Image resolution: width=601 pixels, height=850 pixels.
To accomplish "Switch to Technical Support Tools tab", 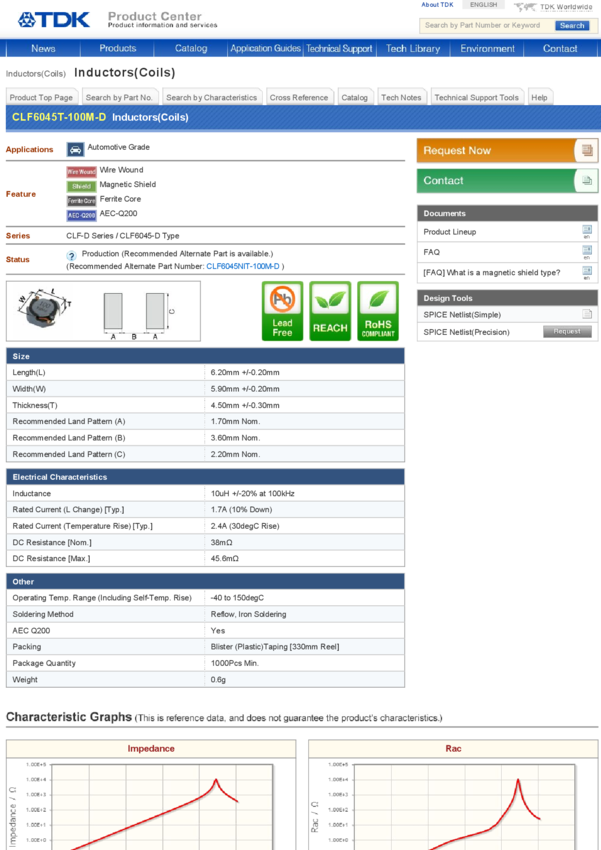I will (476, 97).
